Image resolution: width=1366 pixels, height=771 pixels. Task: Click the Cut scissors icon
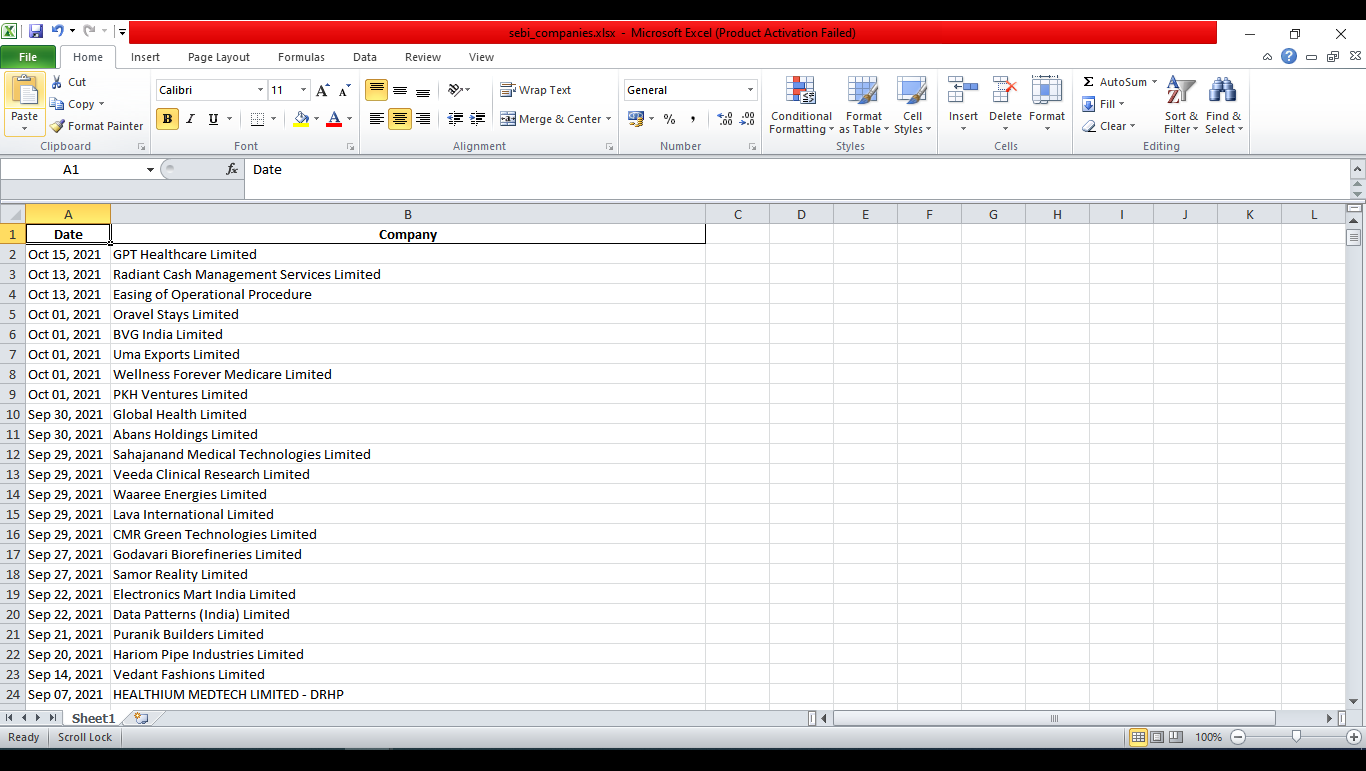(x=57, y=82)
